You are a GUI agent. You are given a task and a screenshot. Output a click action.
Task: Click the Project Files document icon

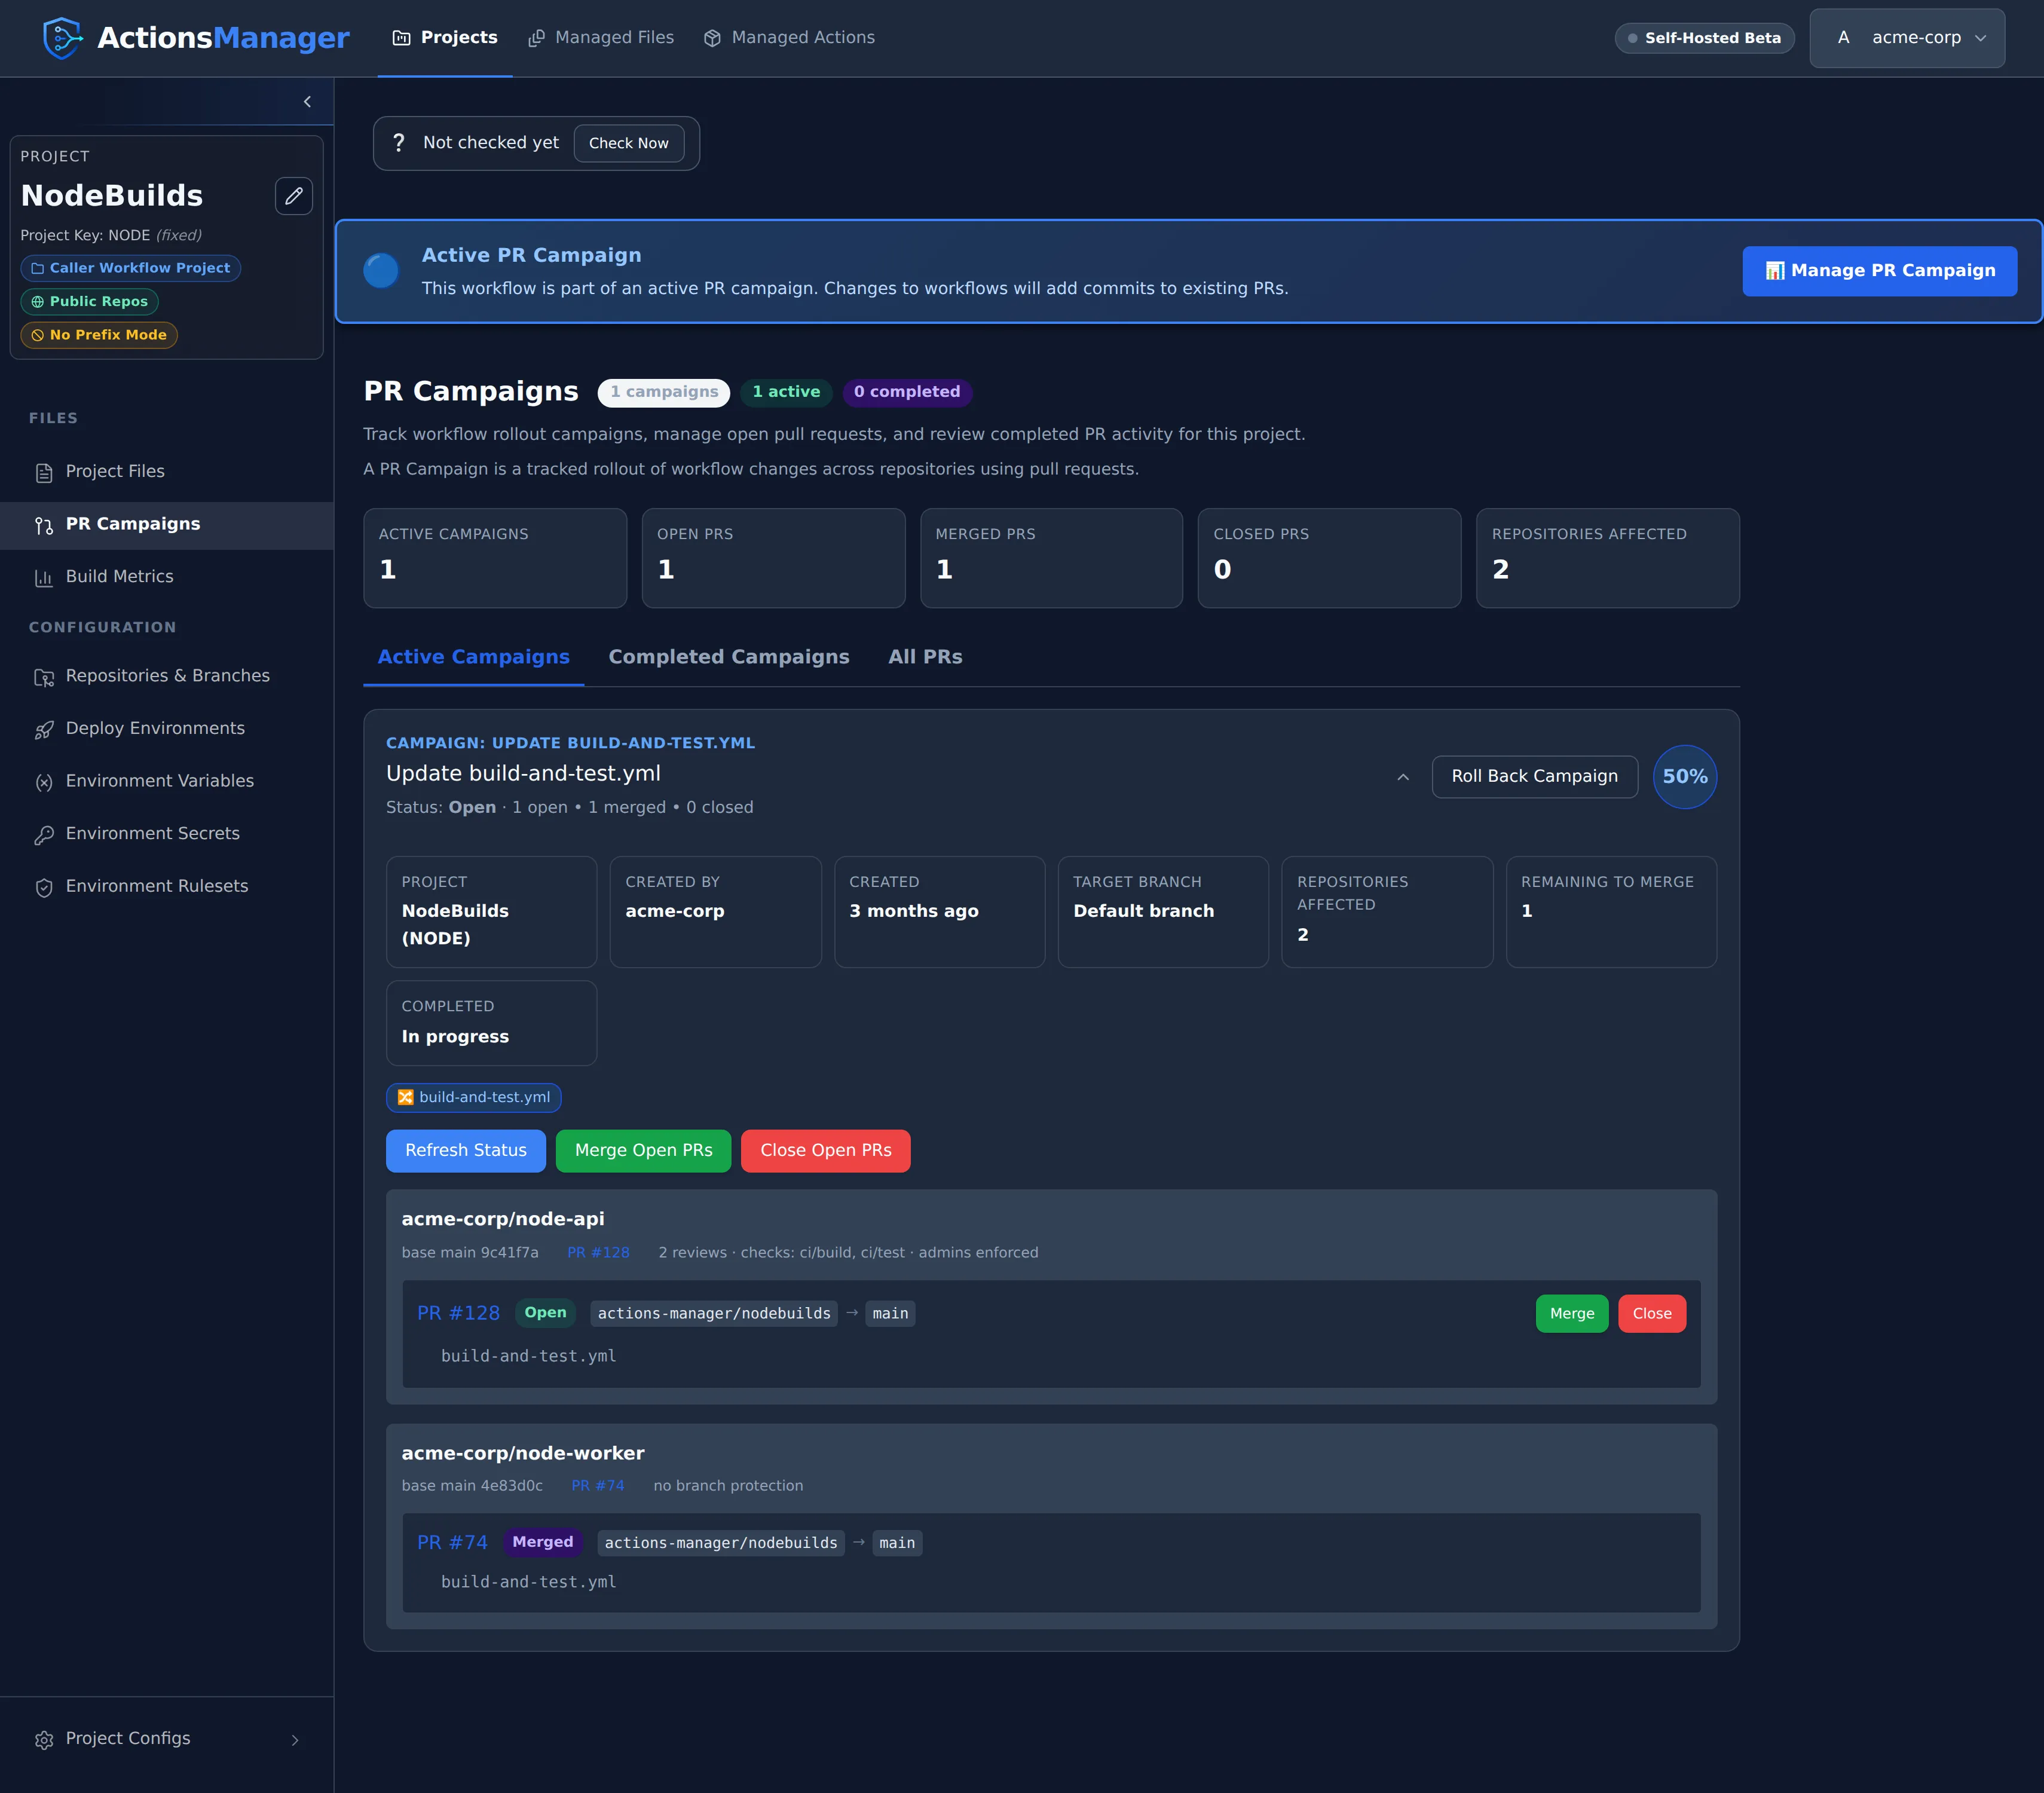coord(44,472)
